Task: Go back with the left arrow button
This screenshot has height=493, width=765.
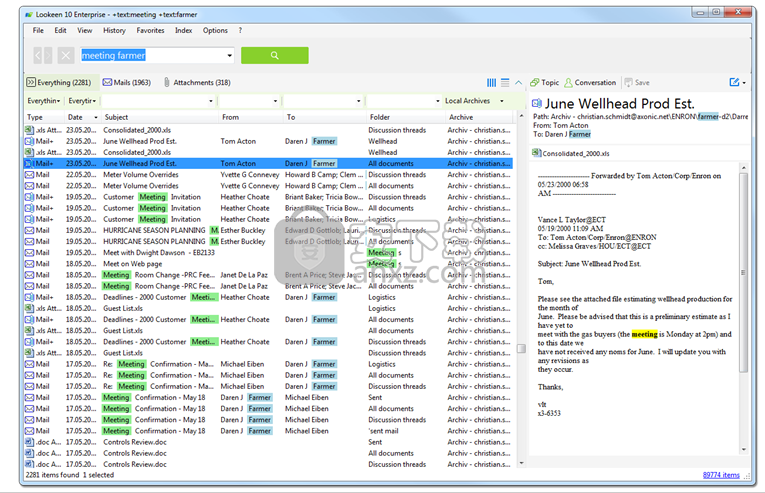Action: pyautogui.click(x=38, y=56)
